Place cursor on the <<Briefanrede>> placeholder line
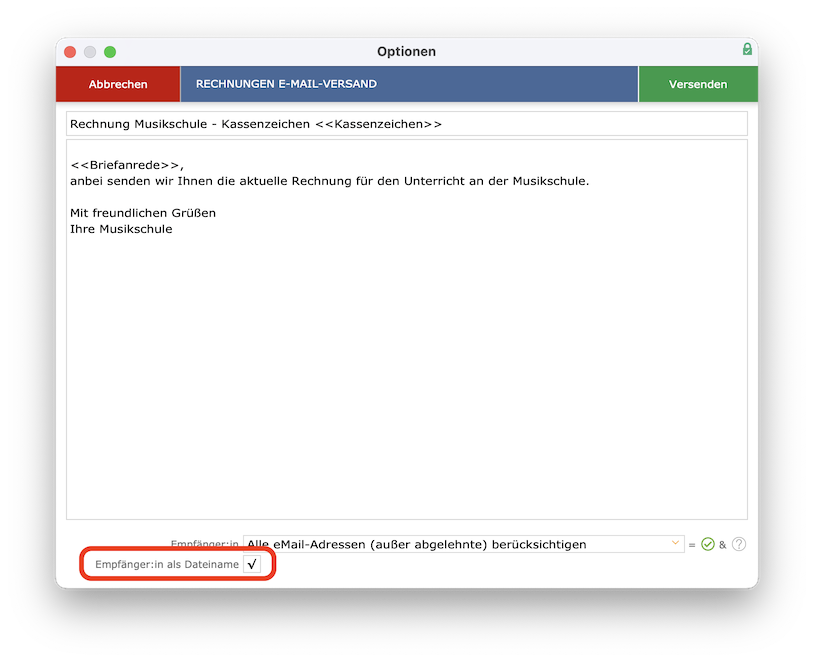The height and width of the screenshot is (662, 814). coord(127,165)
